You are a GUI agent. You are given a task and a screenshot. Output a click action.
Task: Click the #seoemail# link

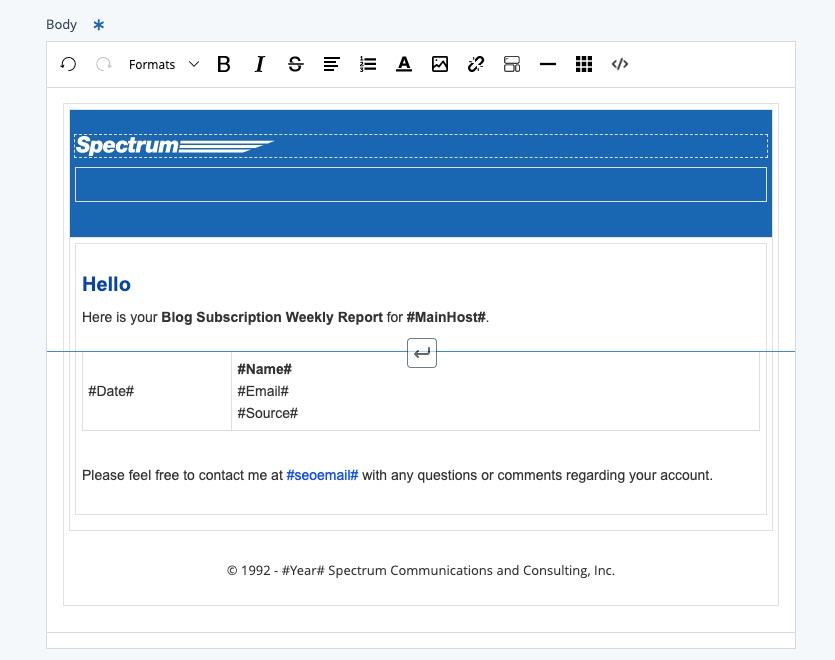click(x=322, y=475)
